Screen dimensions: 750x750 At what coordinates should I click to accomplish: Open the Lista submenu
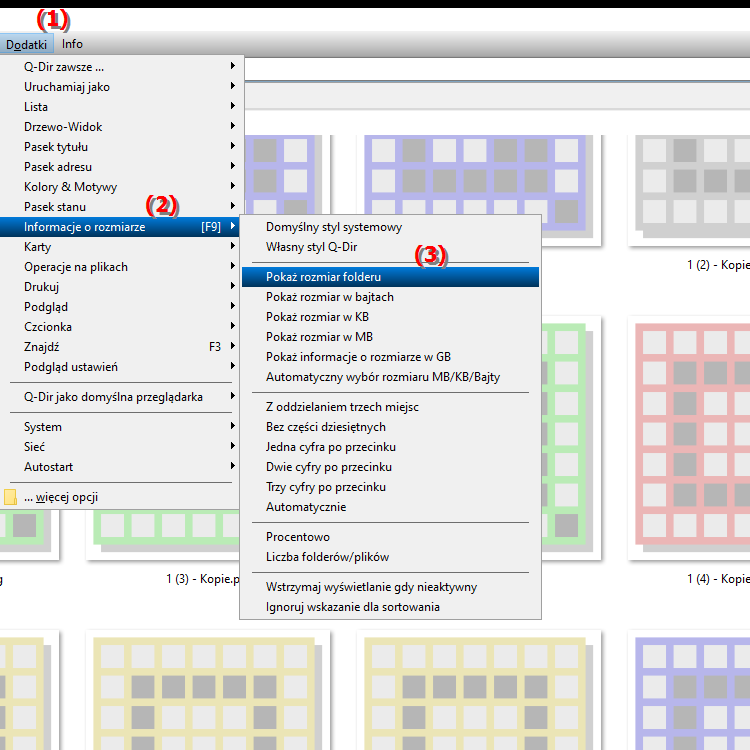pyautogui.click(x=122, y=107)
